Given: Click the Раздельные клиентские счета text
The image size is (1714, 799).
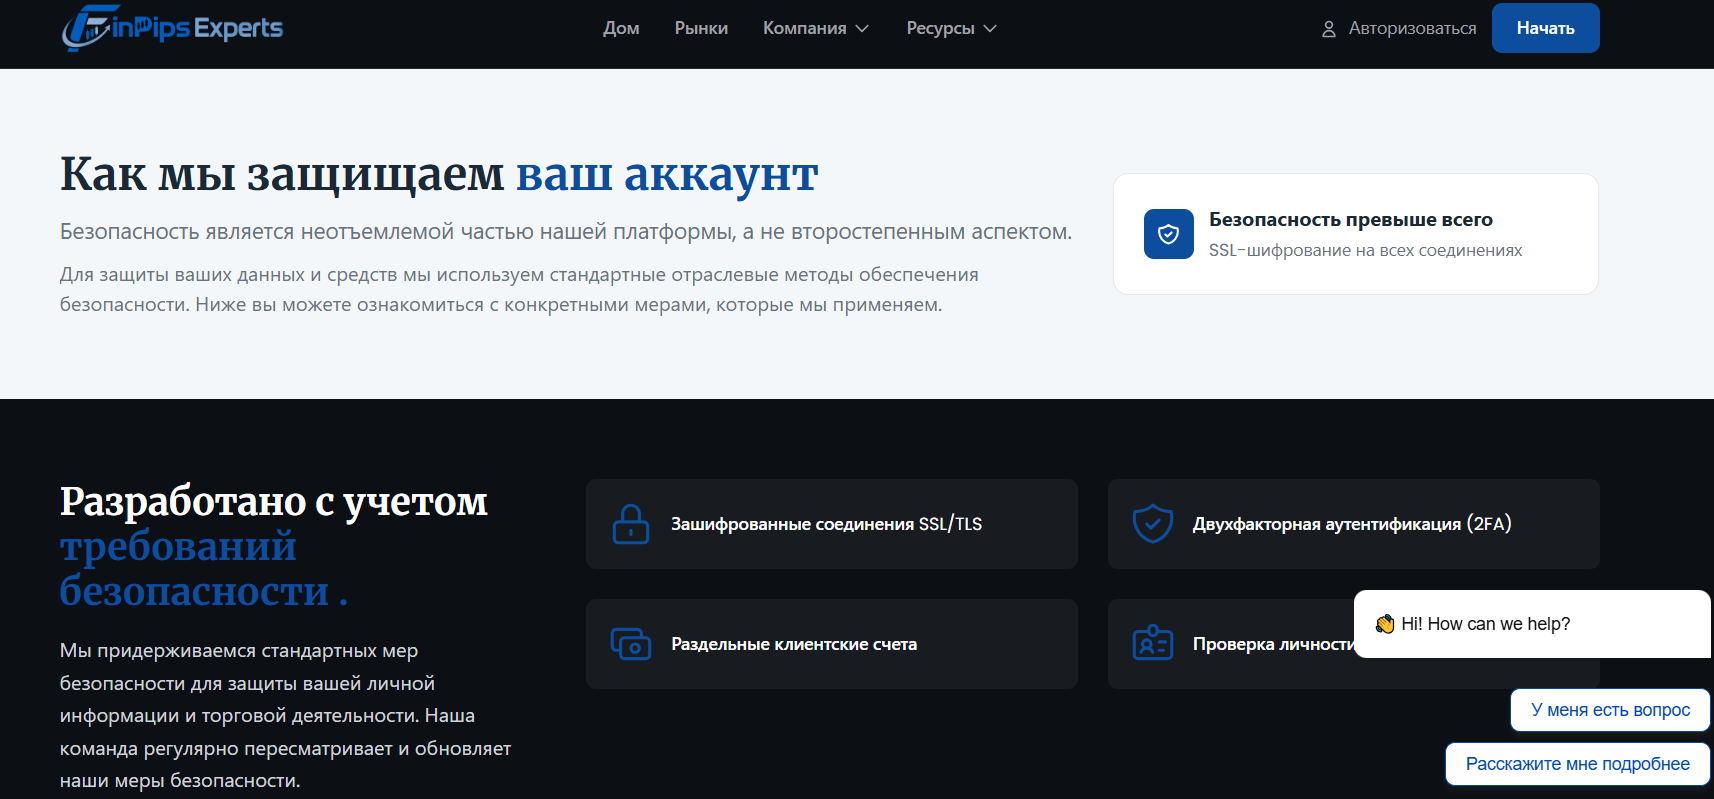Looking at the screenshot, I should 794,644.
